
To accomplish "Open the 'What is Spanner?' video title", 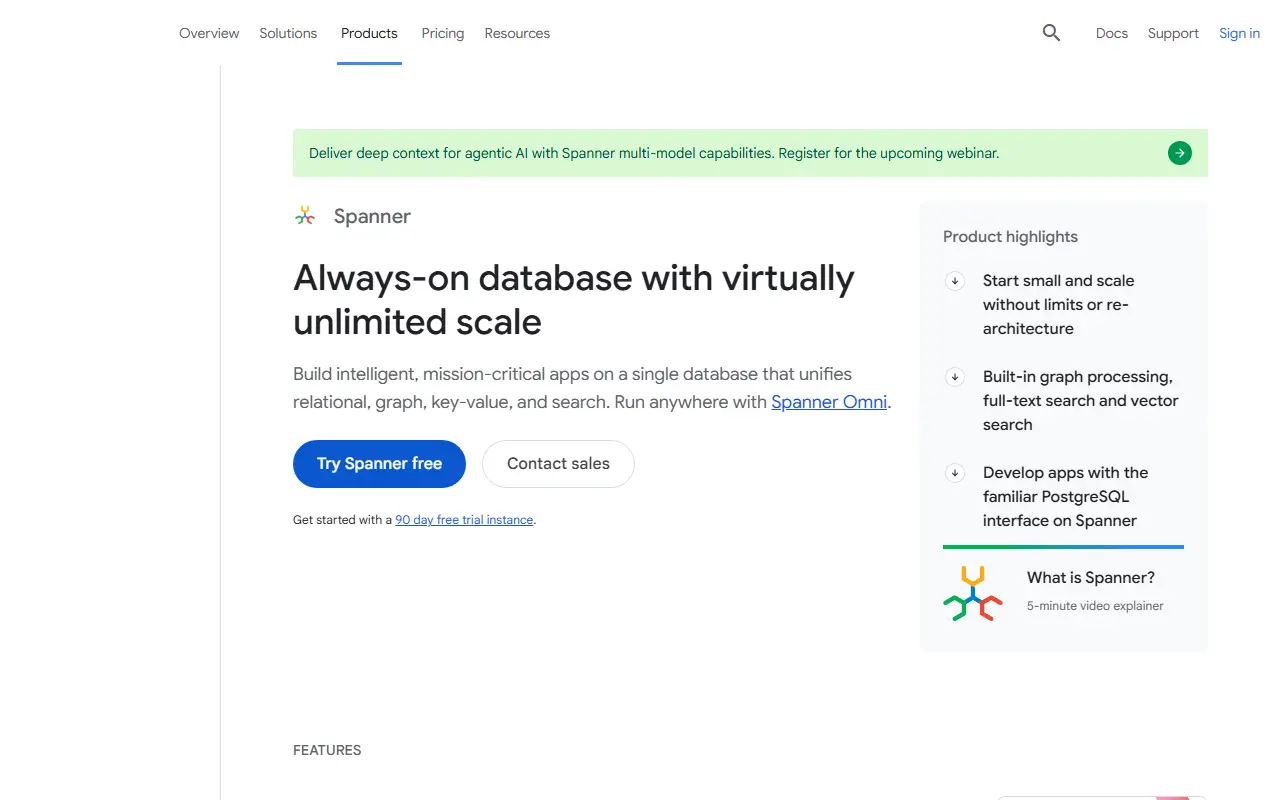I will click(x=1091, y=578).
